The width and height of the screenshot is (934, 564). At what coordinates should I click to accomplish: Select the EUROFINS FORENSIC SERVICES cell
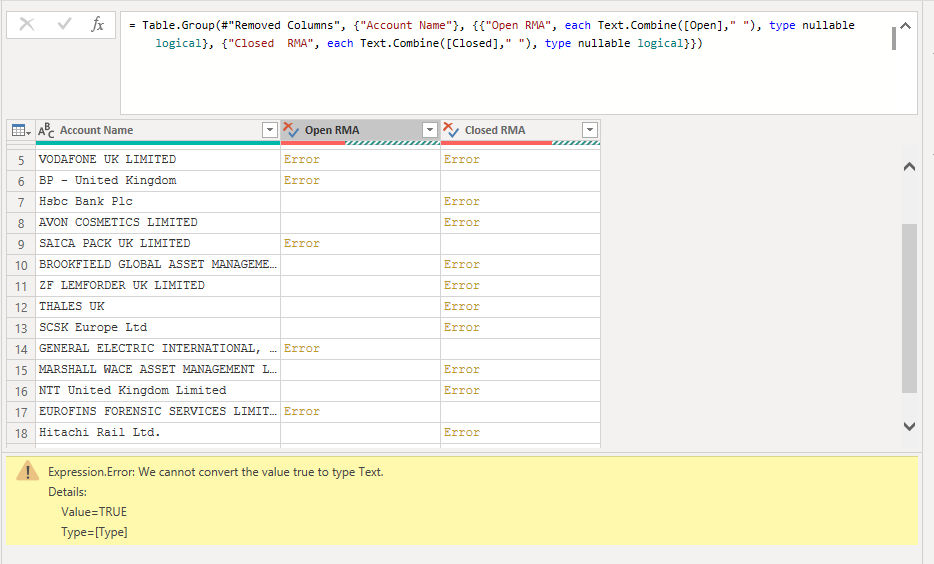pos(158,412)
